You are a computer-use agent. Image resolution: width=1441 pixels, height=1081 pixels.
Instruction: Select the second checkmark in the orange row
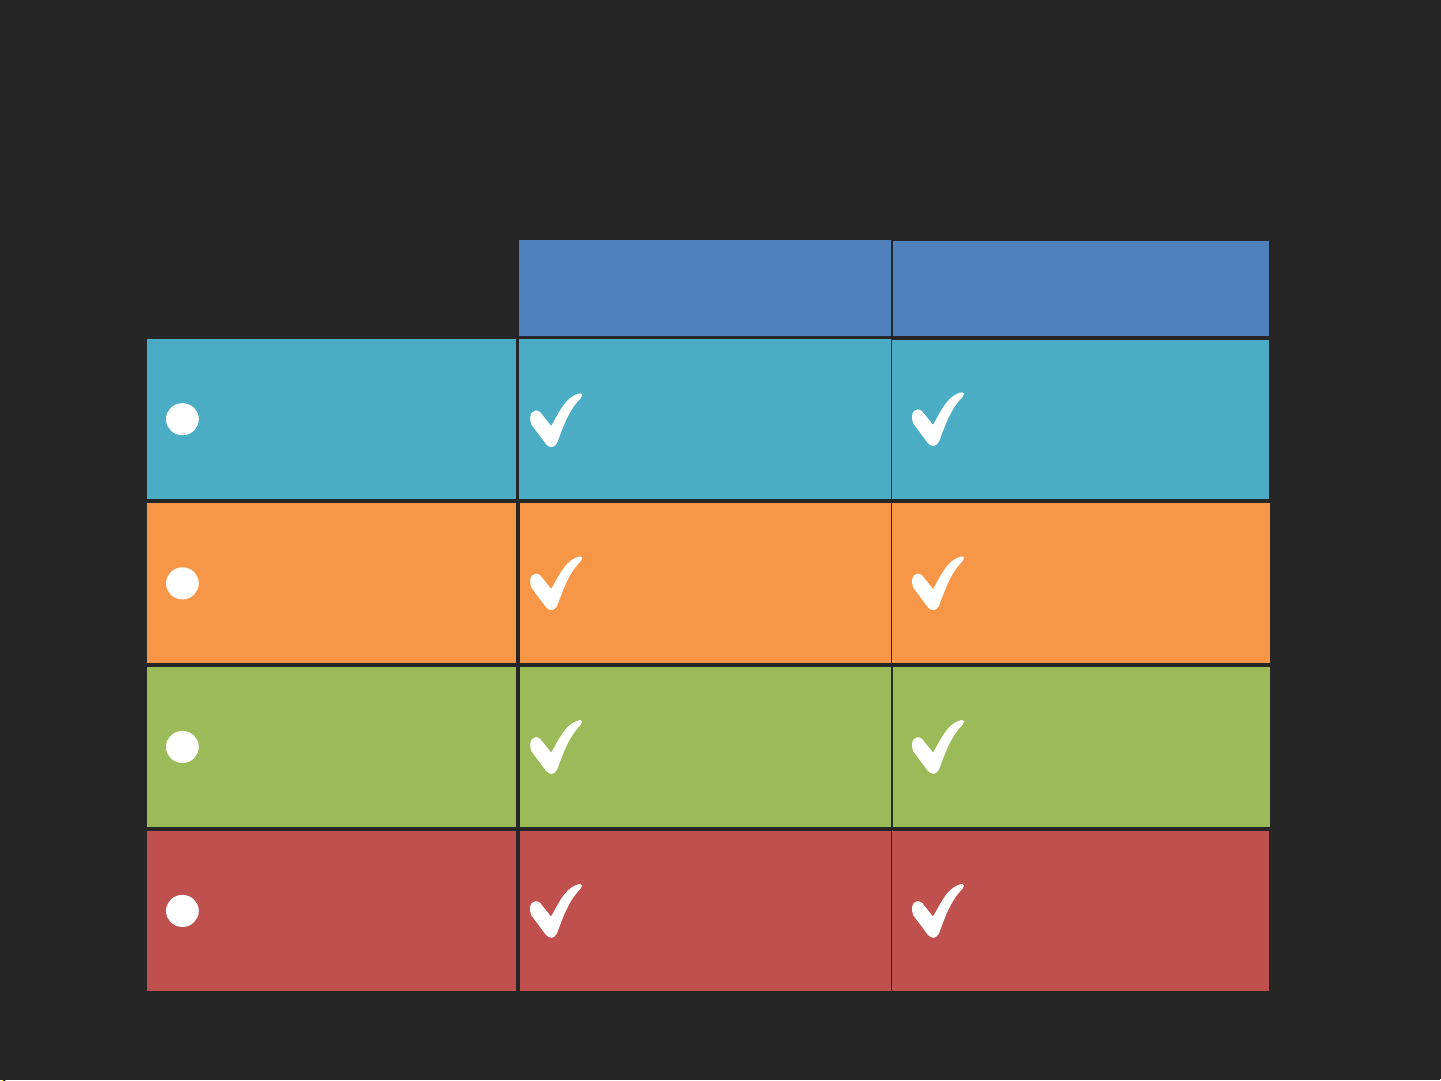point(937,584)
